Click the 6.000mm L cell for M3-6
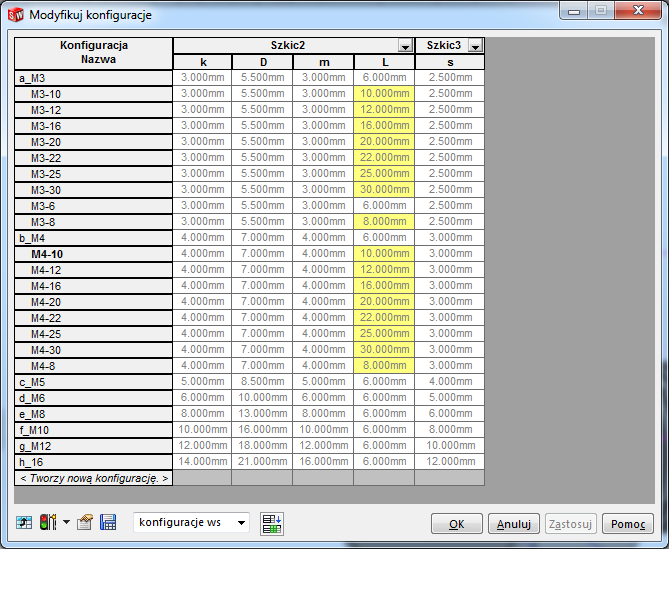Viewport: 669px width, 600px height. point(384,205)
